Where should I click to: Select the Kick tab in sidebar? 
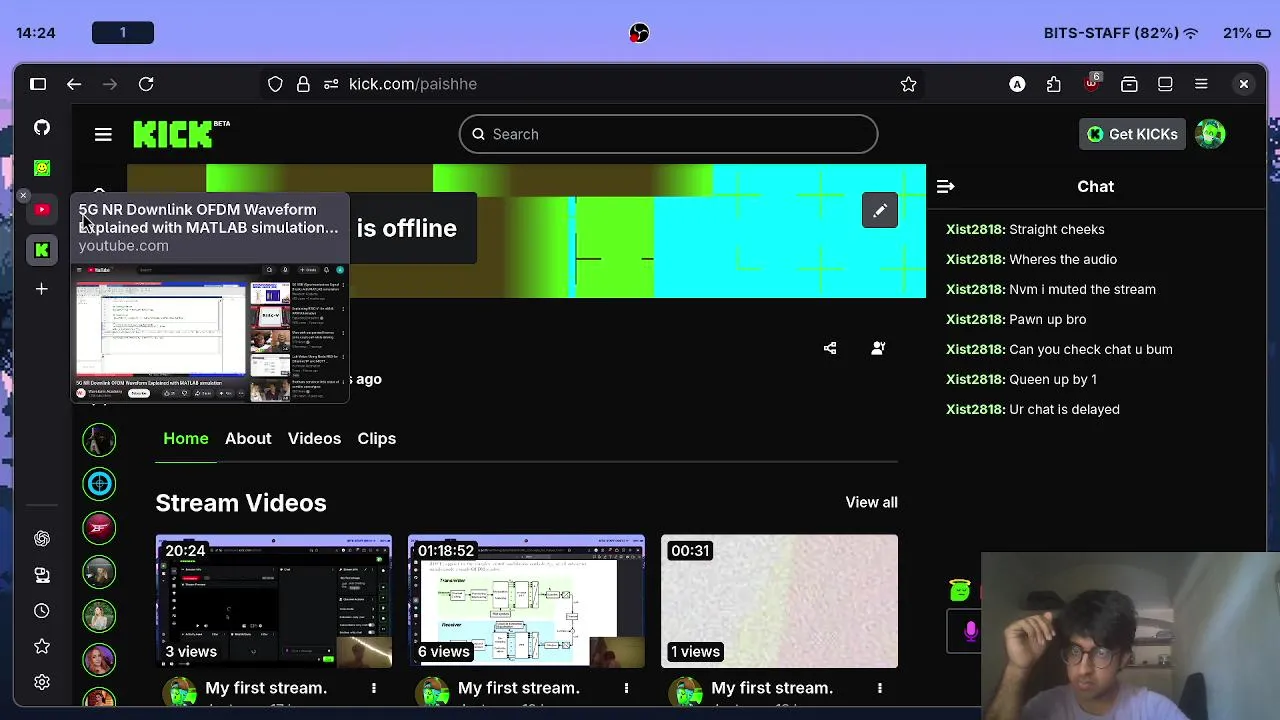pyautogui.click(x=42, y=250)
